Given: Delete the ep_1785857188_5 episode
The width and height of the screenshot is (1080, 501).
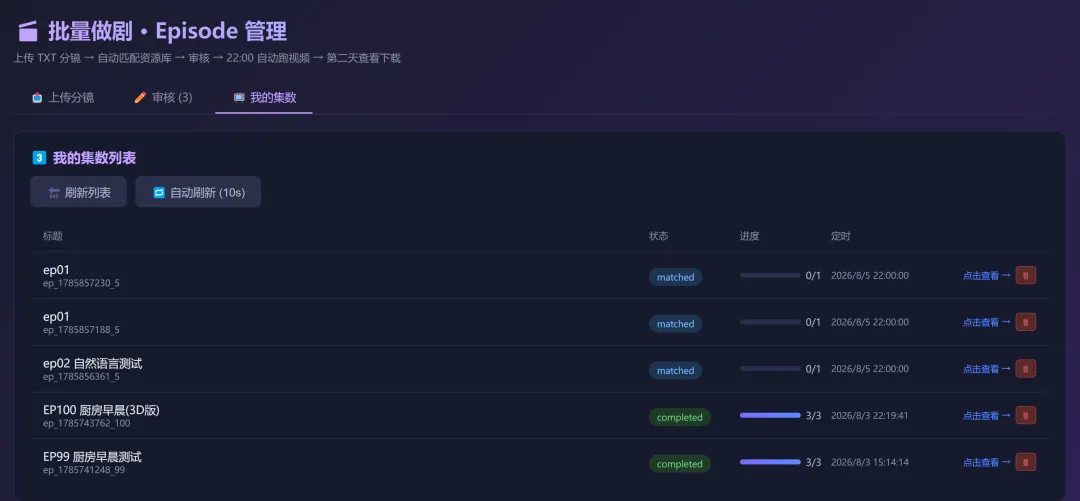Looking at the screenshot, I should 1026,322.
